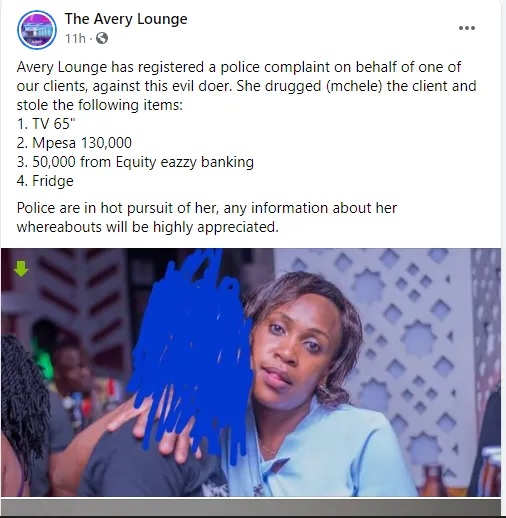This screenshot has width=506, height=518.
Task: Click the "4. Fridge" list line
Action: [x=45, y=181]
